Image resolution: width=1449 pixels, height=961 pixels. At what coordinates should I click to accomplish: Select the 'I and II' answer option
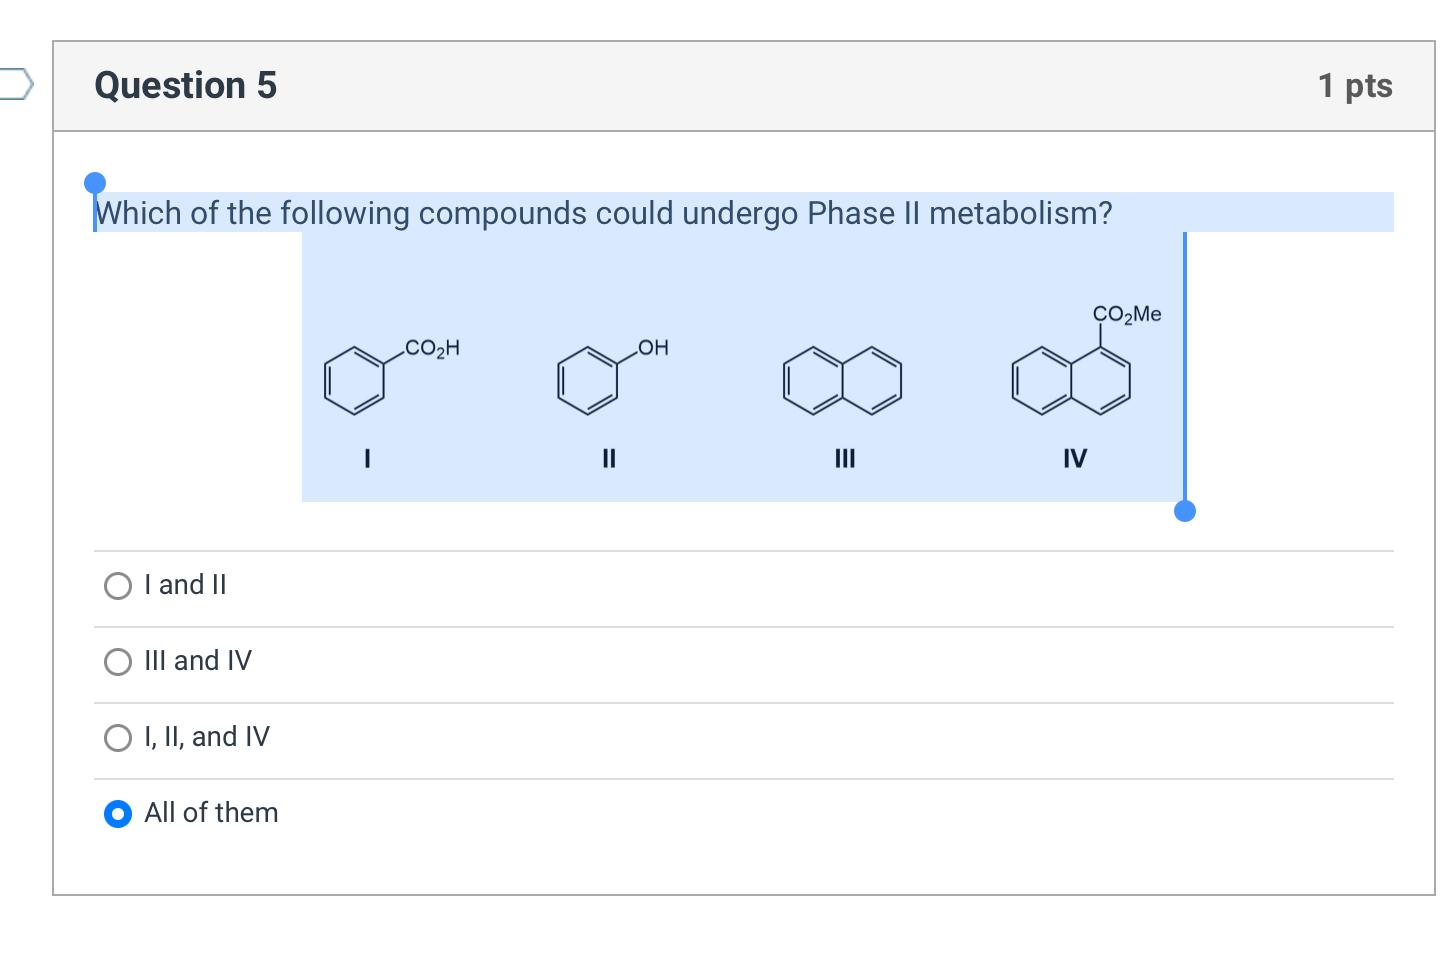118,585
